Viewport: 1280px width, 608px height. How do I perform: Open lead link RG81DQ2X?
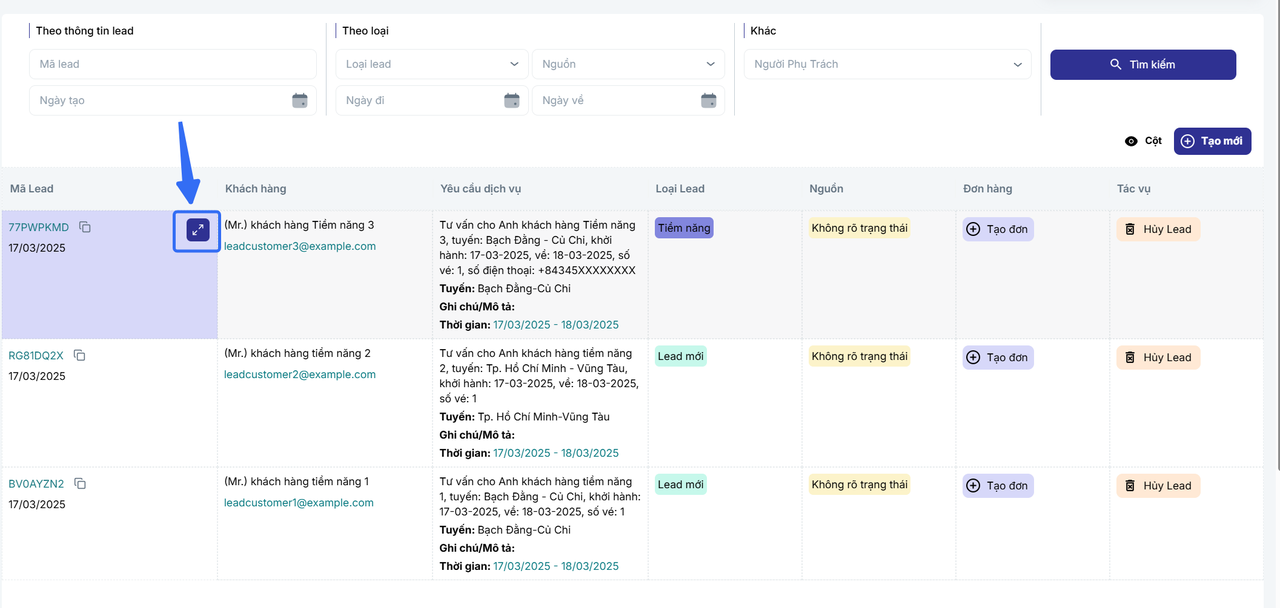point(36,355)
